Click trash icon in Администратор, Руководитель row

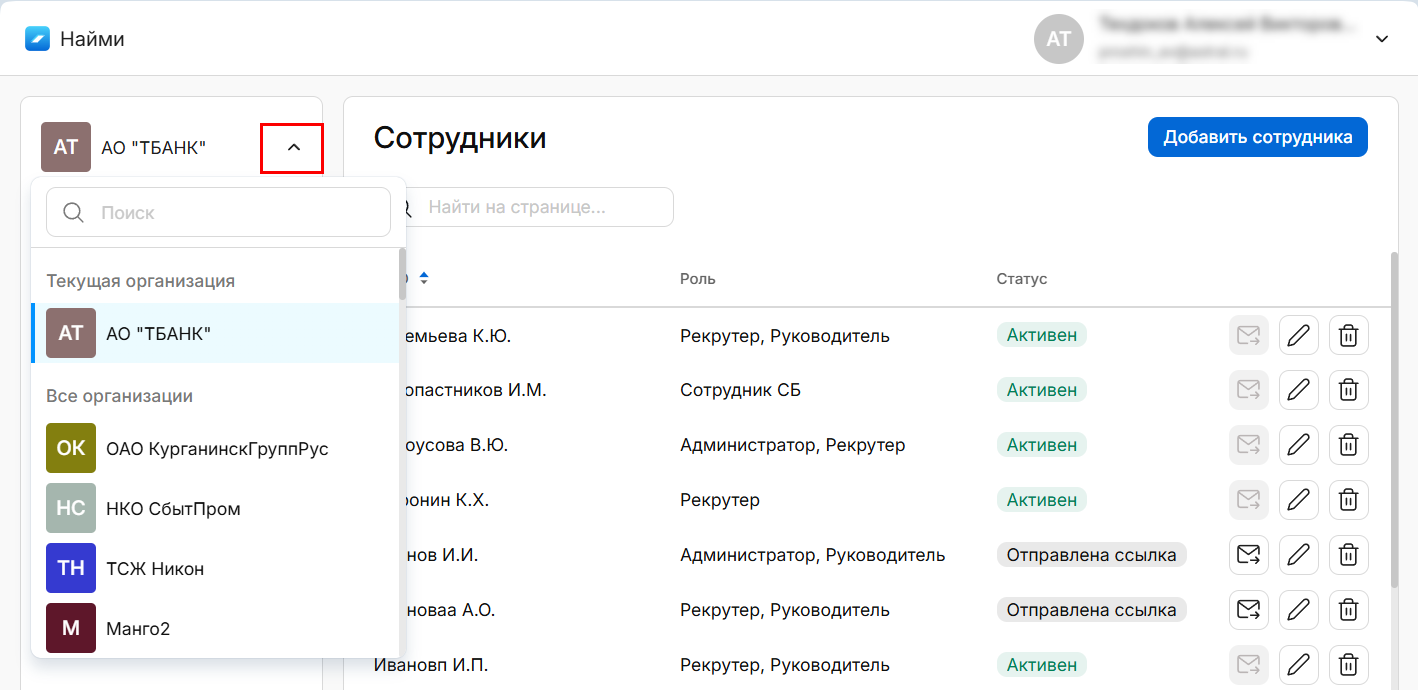tap(1348, 555)
